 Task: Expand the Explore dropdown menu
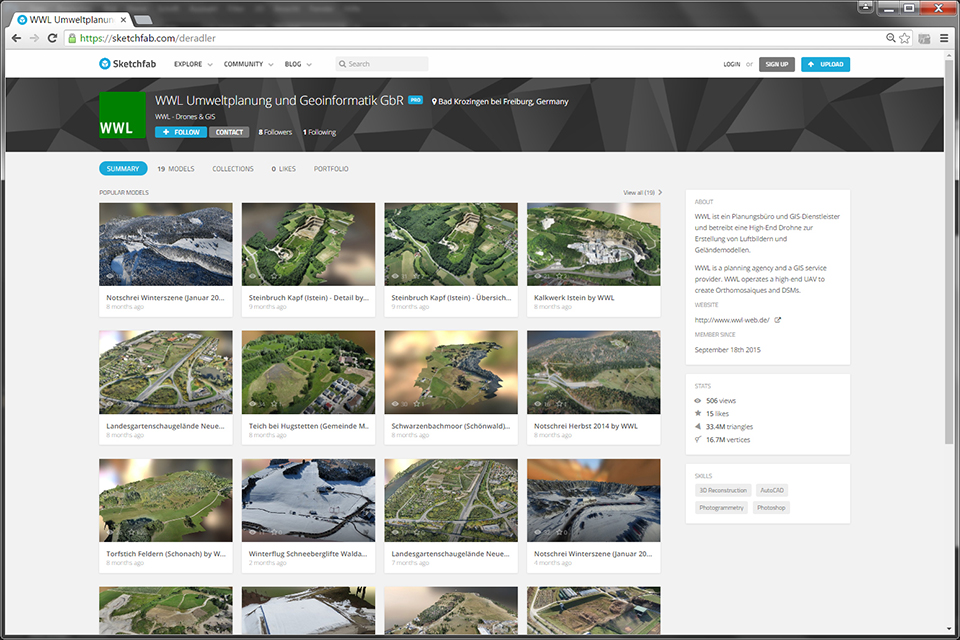pos(193,64)
